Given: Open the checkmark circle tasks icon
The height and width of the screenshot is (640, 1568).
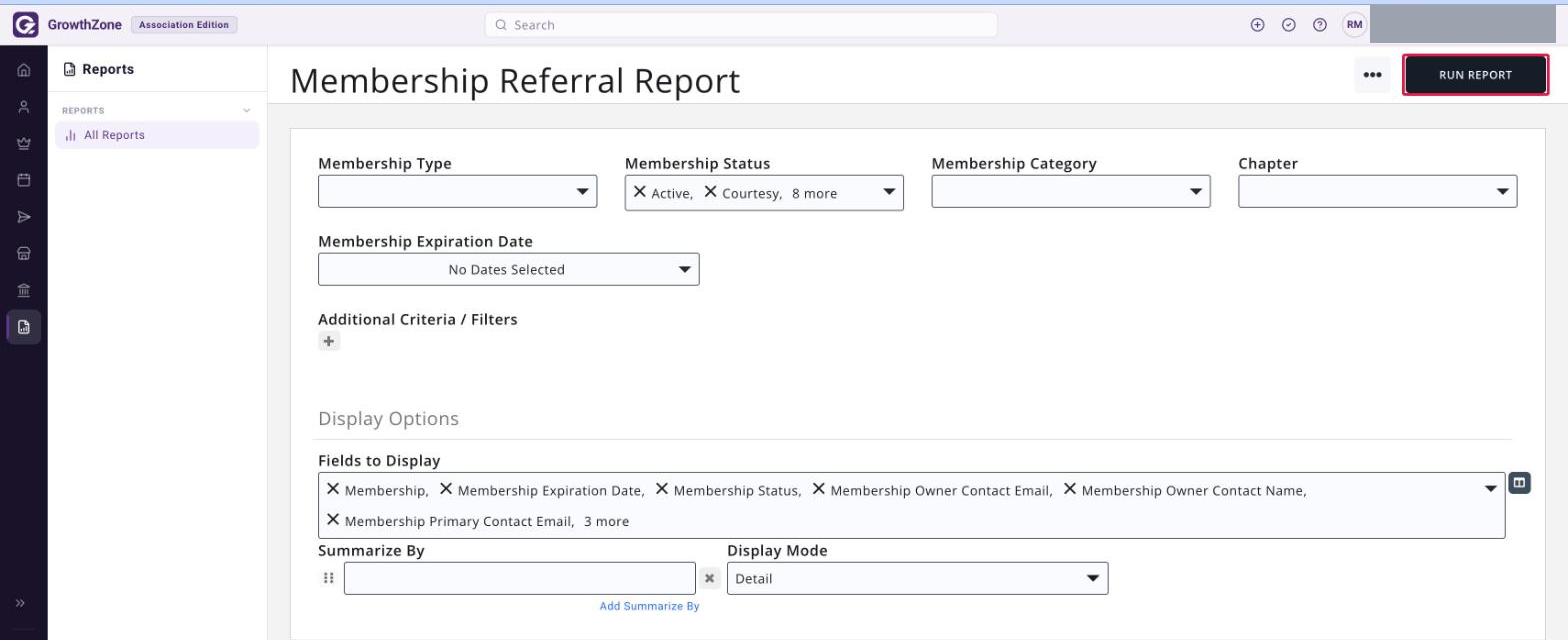Looking at the screenshot, I should tap(1289, 25).
